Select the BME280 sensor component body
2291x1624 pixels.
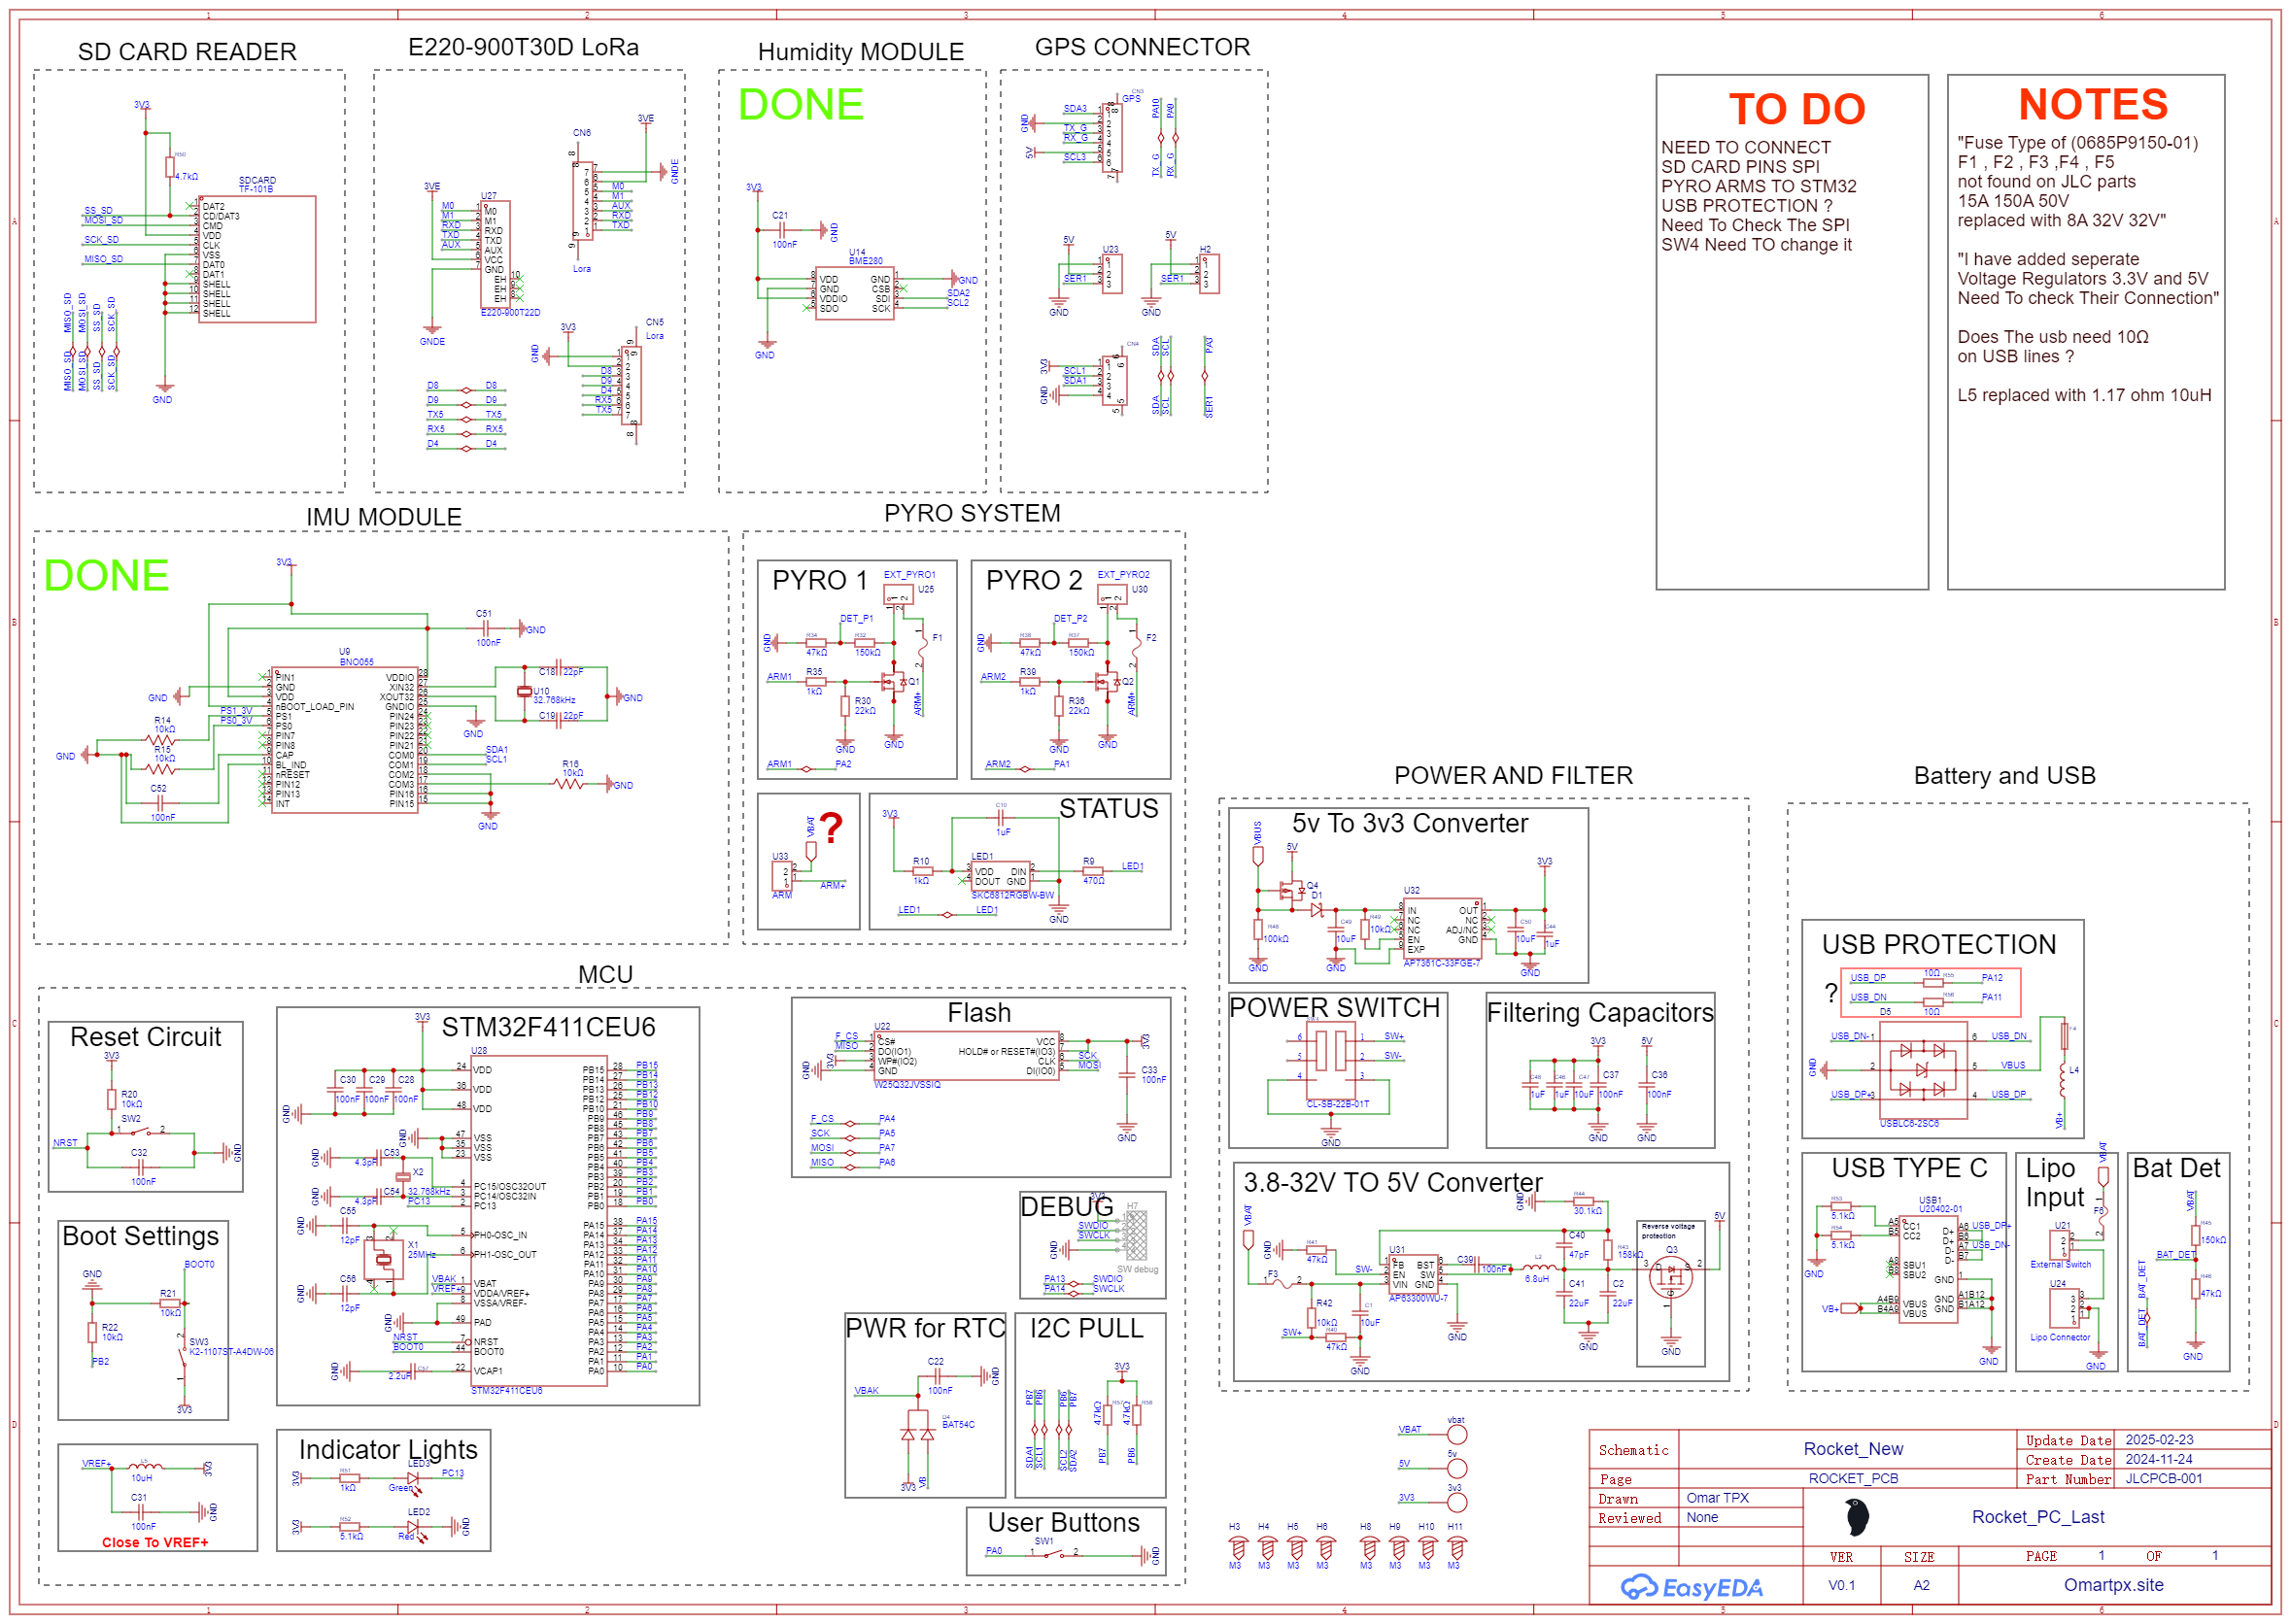(x=855, y=293)
